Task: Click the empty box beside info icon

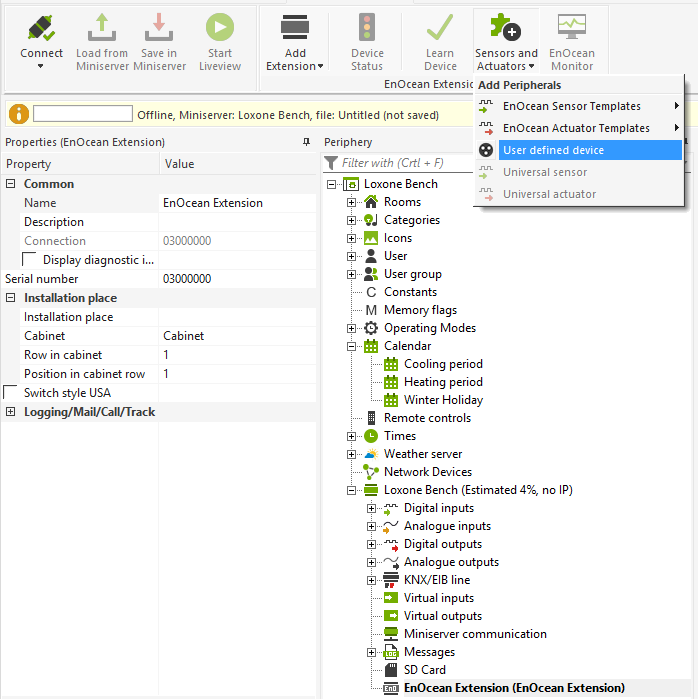Action: [x=83, y=114]
